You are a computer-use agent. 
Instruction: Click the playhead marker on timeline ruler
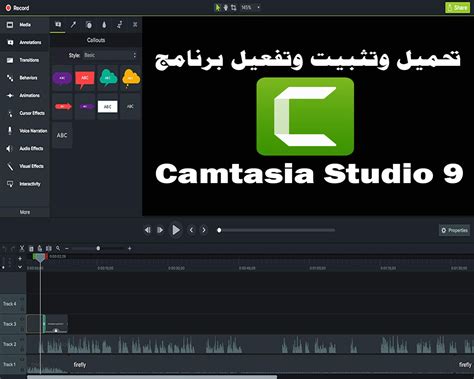pyautogui.click(x=40, y=257)
